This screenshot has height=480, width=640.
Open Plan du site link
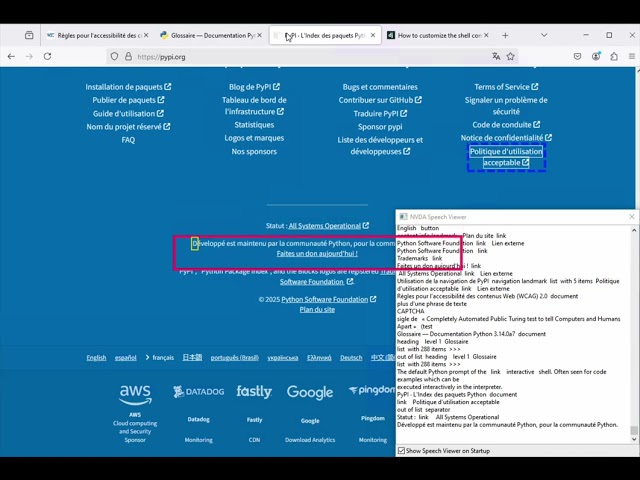317,309
